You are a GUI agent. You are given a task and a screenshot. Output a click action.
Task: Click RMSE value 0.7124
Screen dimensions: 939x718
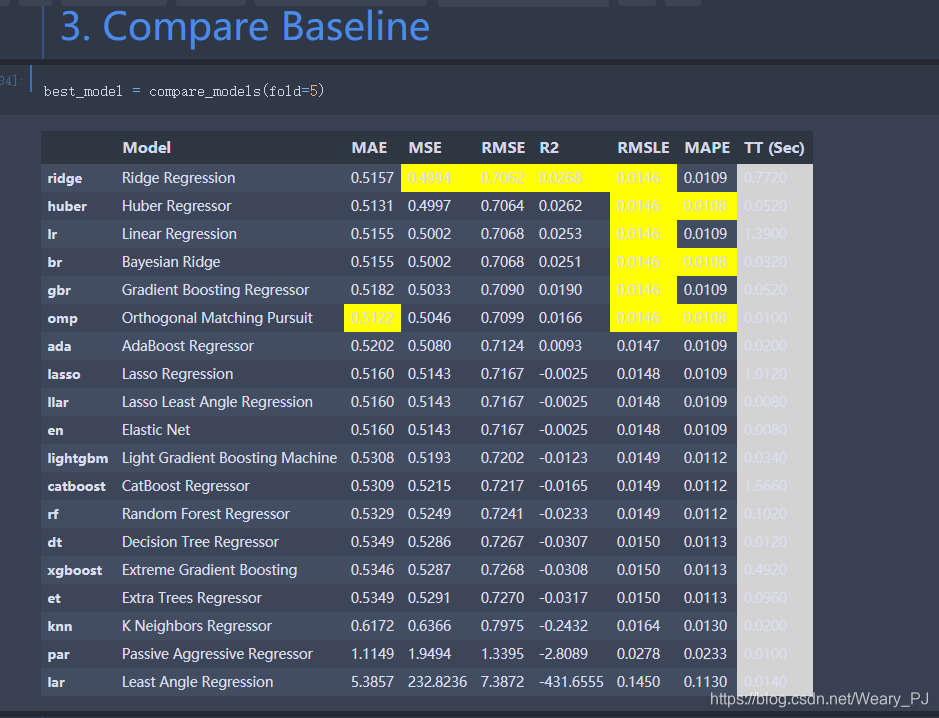pos(502,346)
